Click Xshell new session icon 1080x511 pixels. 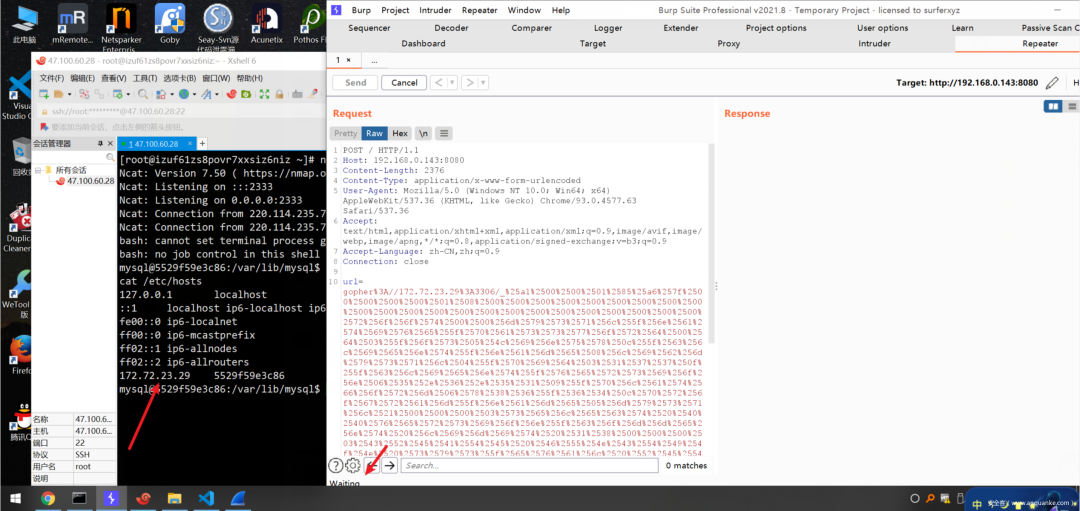(x=44, y=94)
